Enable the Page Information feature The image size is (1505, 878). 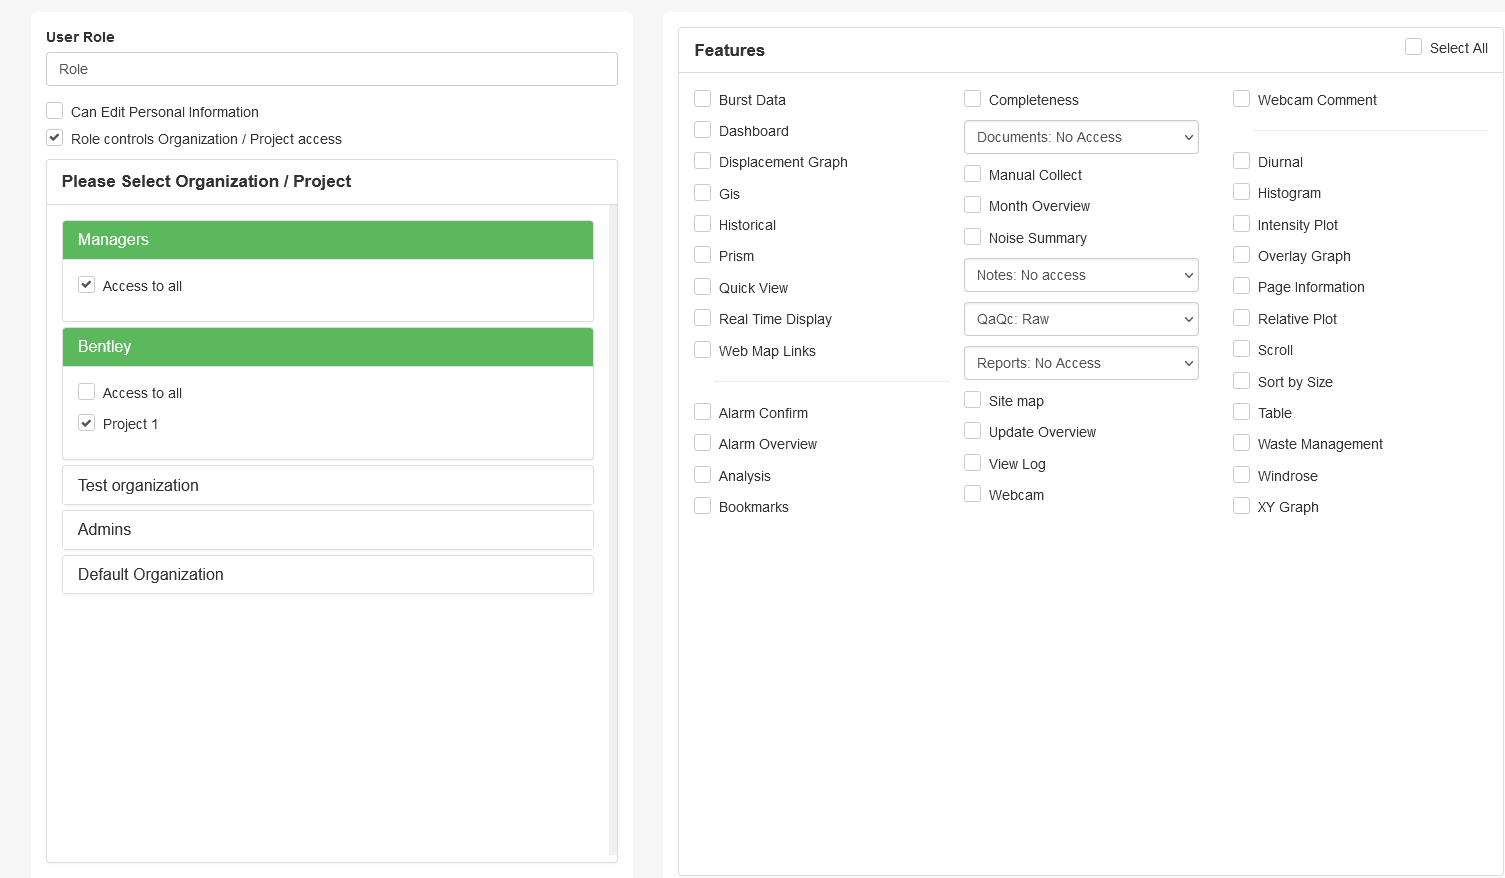[x=1242, y=286]
